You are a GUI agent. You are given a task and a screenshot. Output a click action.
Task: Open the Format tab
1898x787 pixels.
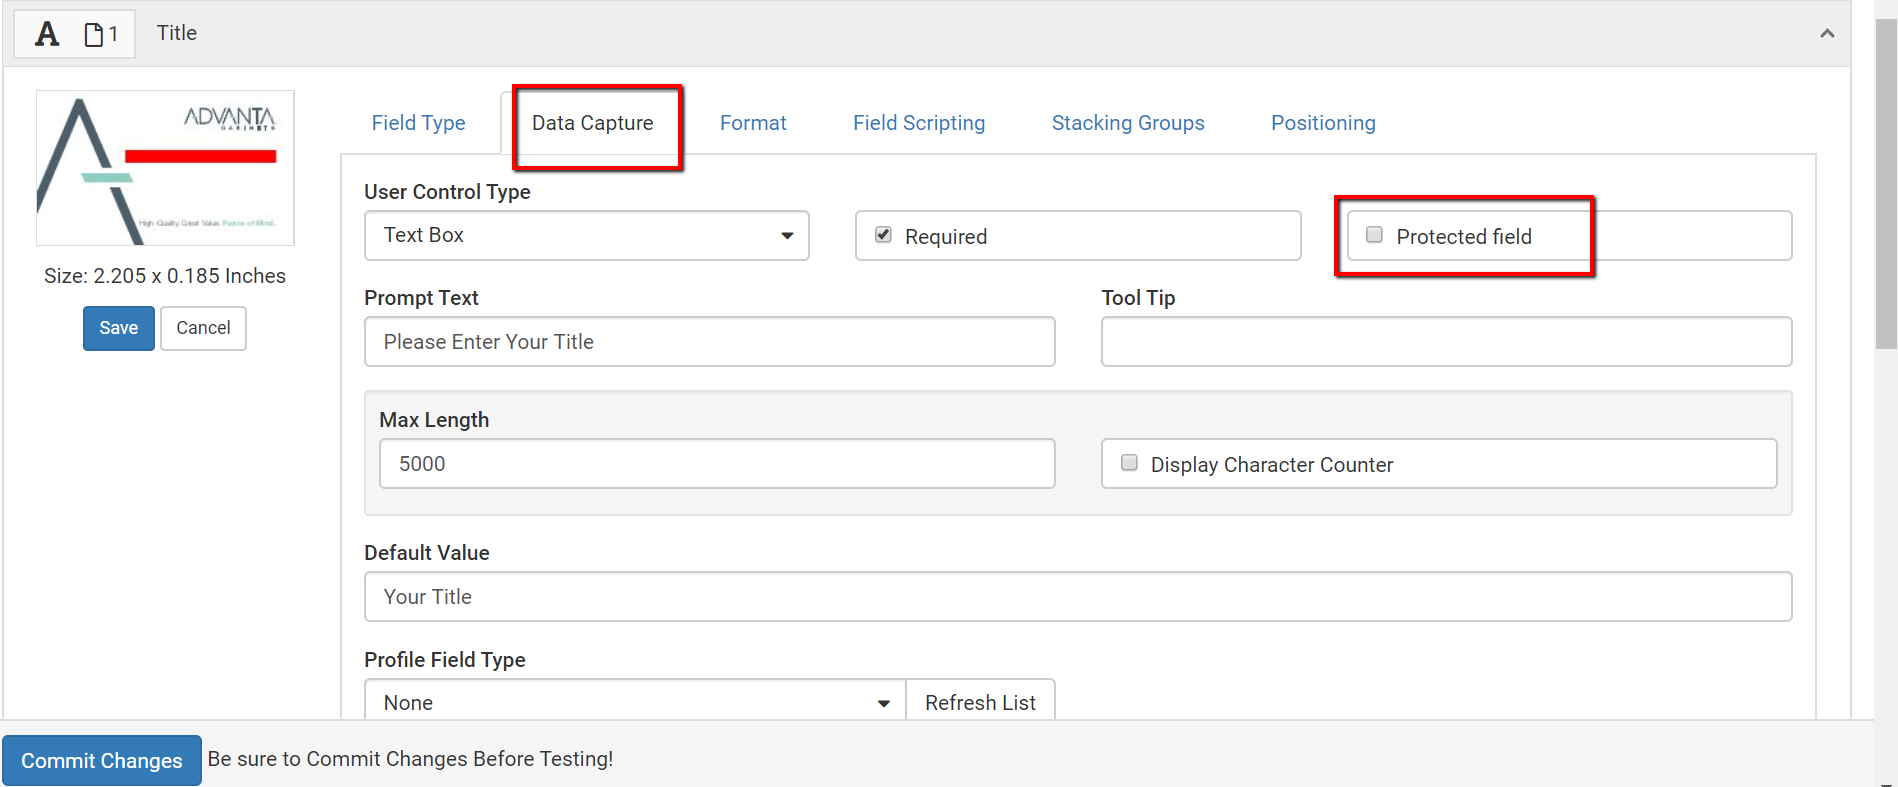753,123
